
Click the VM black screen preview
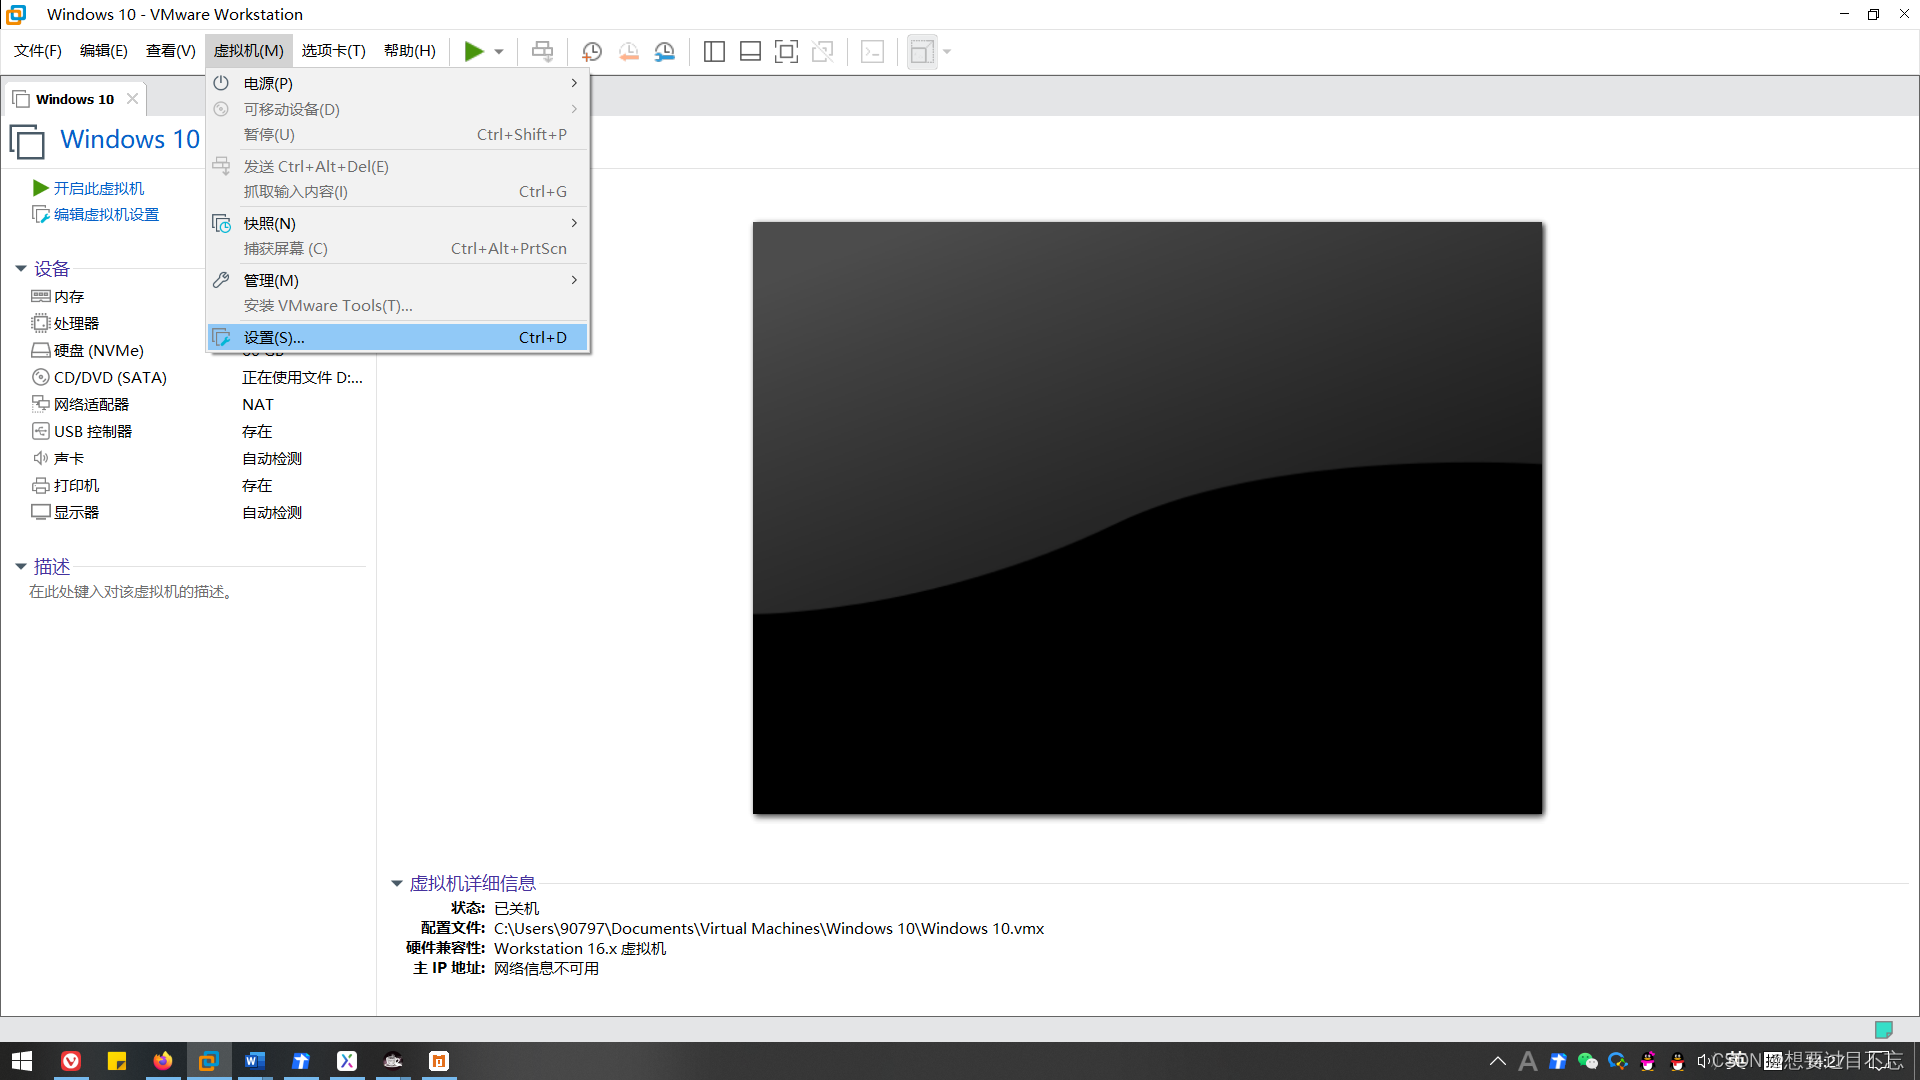(1147, 517)
